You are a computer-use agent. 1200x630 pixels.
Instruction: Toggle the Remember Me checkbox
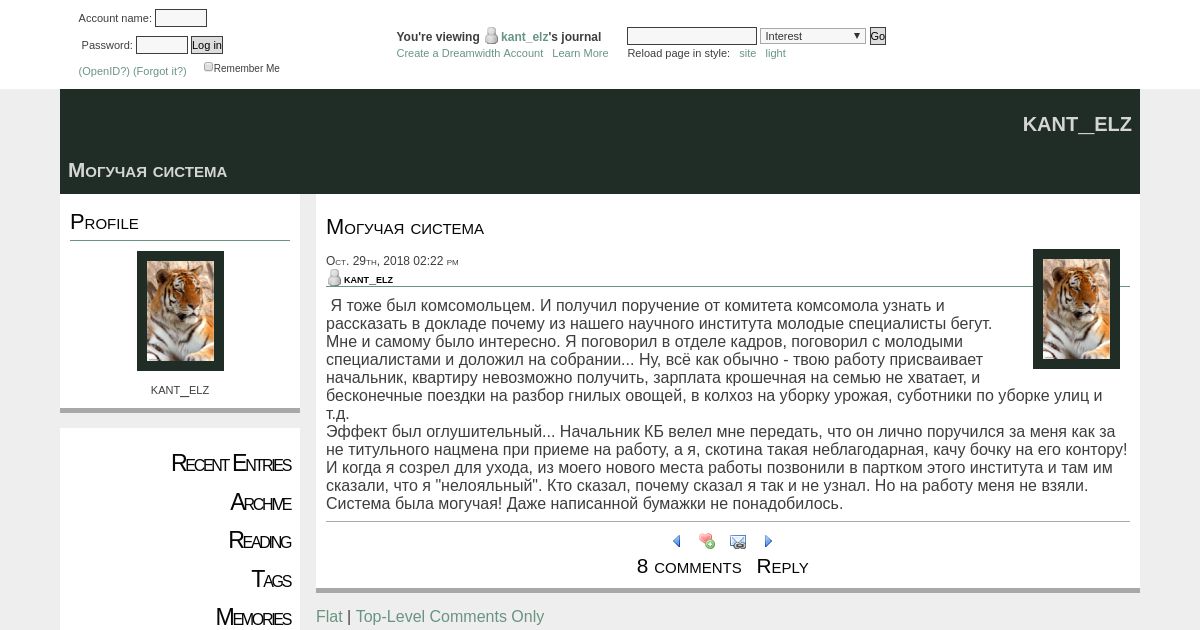tap(208, 67)
